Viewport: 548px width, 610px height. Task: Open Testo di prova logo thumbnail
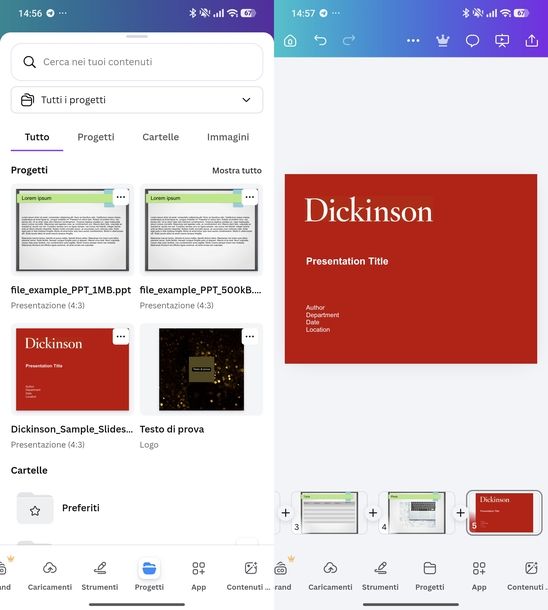(201, 369)
